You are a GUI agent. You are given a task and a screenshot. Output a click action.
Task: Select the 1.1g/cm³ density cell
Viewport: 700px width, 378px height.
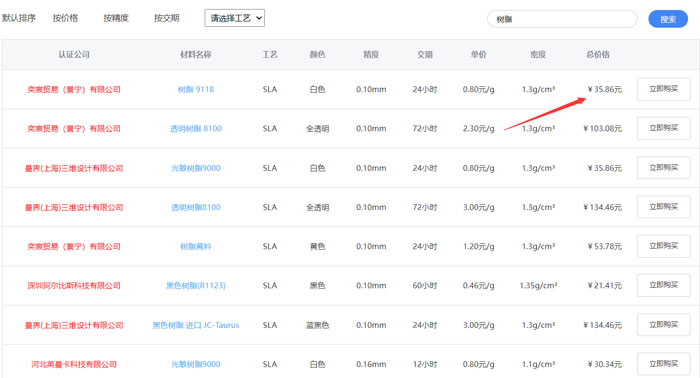538,364
